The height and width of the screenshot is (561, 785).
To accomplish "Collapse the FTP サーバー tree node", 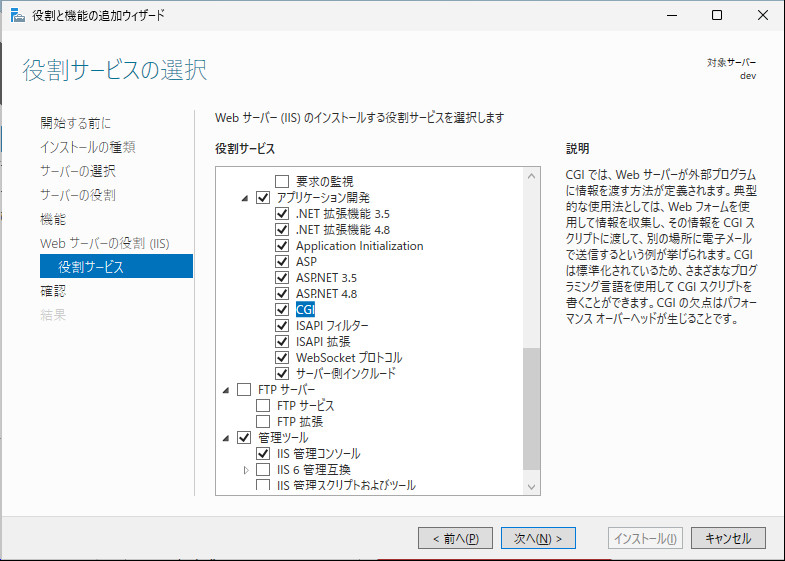I will tap(226, 390).
